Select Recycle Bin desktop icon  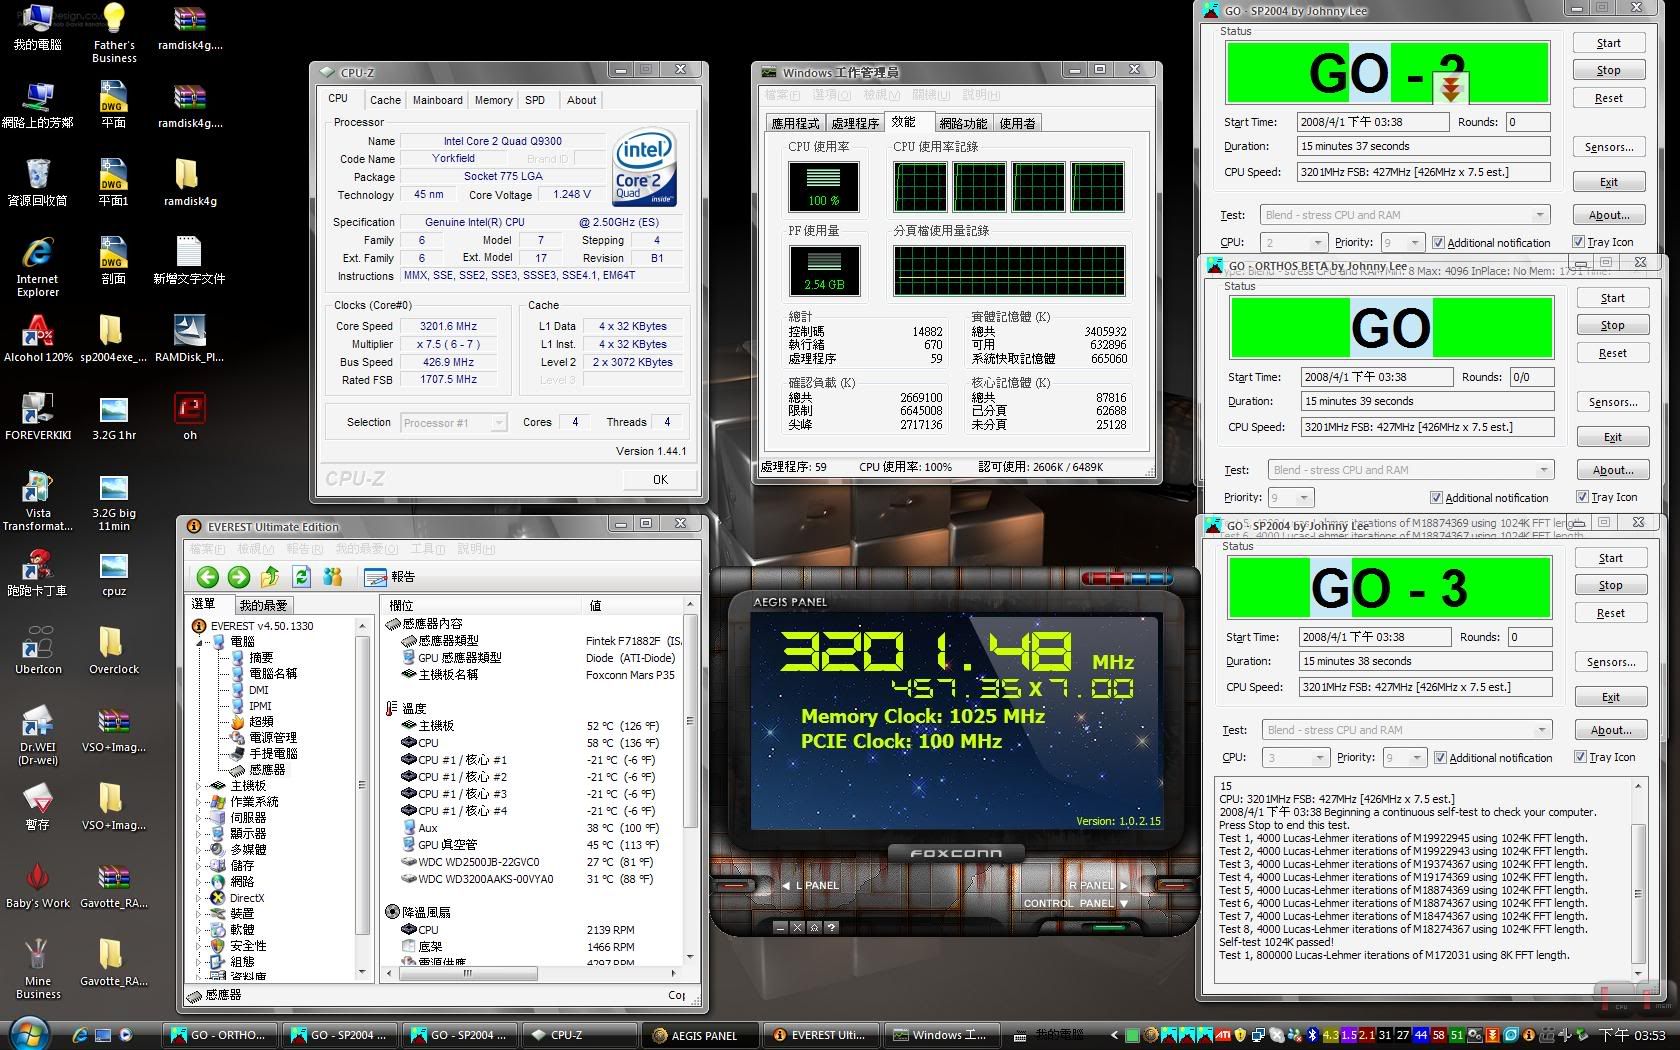(38, 182)
